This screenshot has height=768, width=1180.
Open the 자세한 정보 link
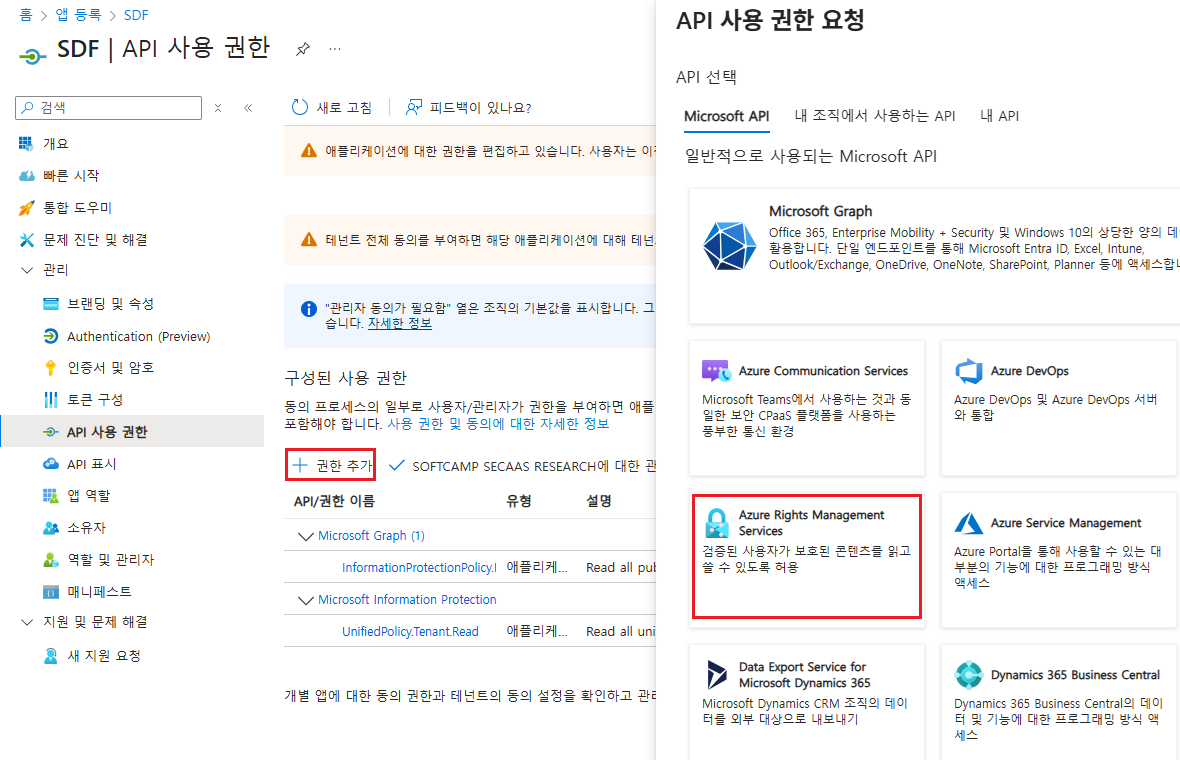click(399, 322)
